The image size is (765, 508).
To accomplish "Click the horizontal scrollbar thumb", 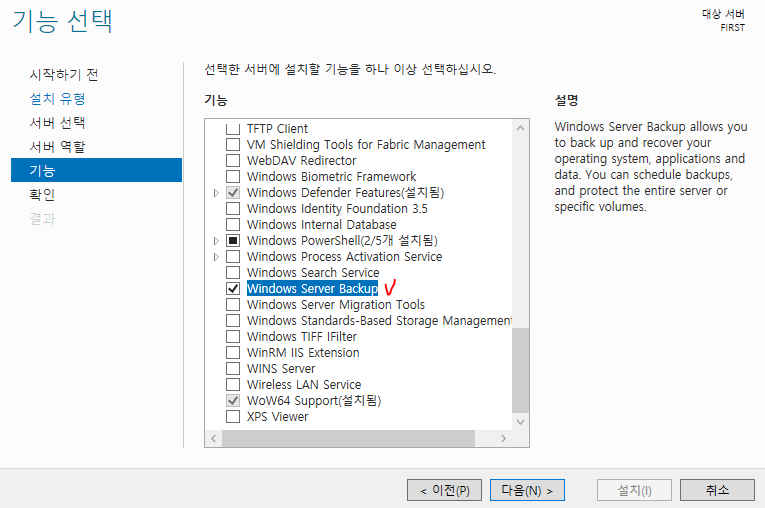I will (348, 438).
